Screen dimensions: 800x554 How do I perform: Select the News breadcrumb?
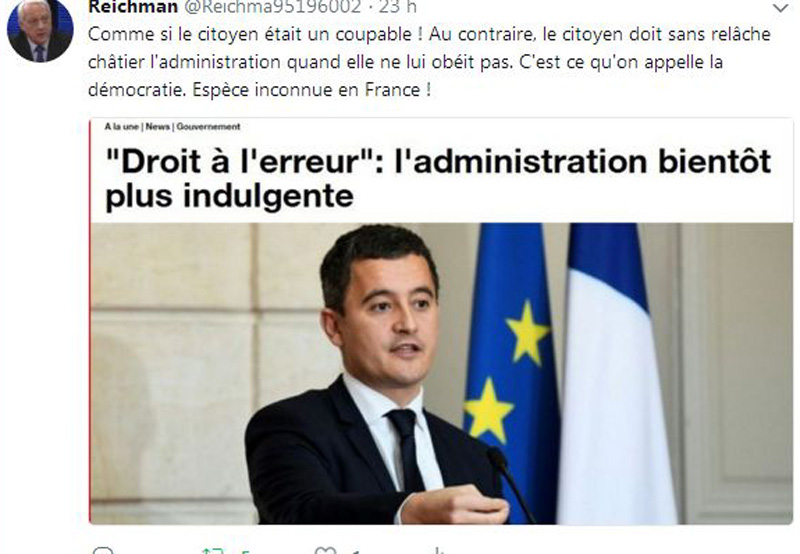(x=158, y=127)
